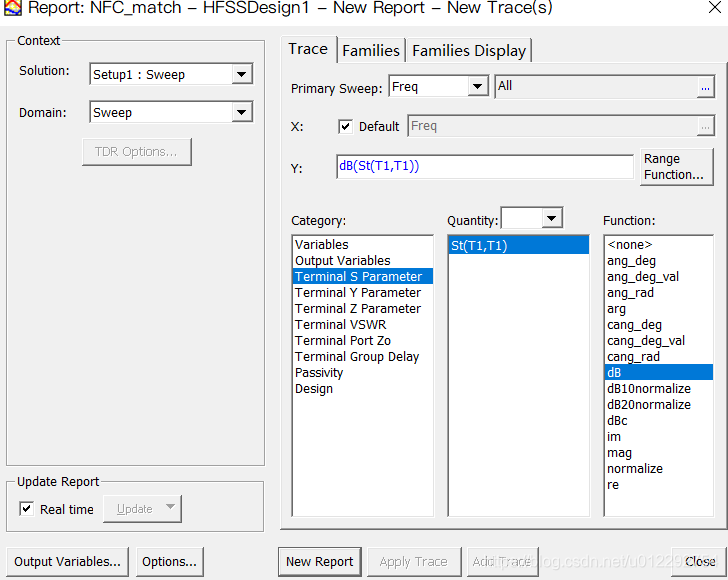
Task: Click the Y expression field dB(St(T1,T1))
Action: click(x=485, y=166)
